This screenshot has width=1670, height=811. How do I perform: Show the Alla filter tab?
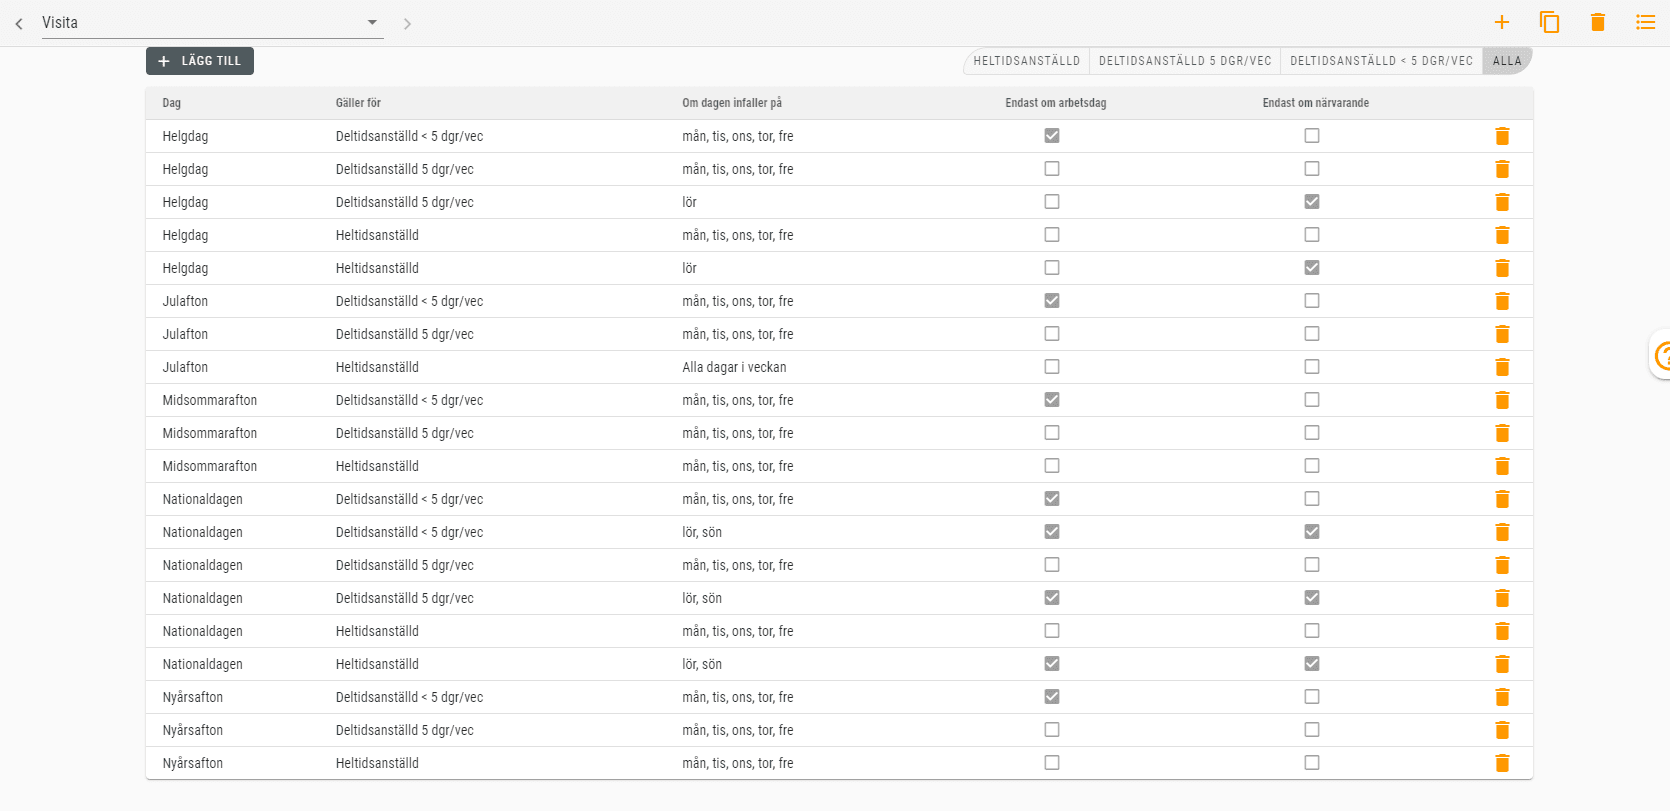click(1506, 61)
